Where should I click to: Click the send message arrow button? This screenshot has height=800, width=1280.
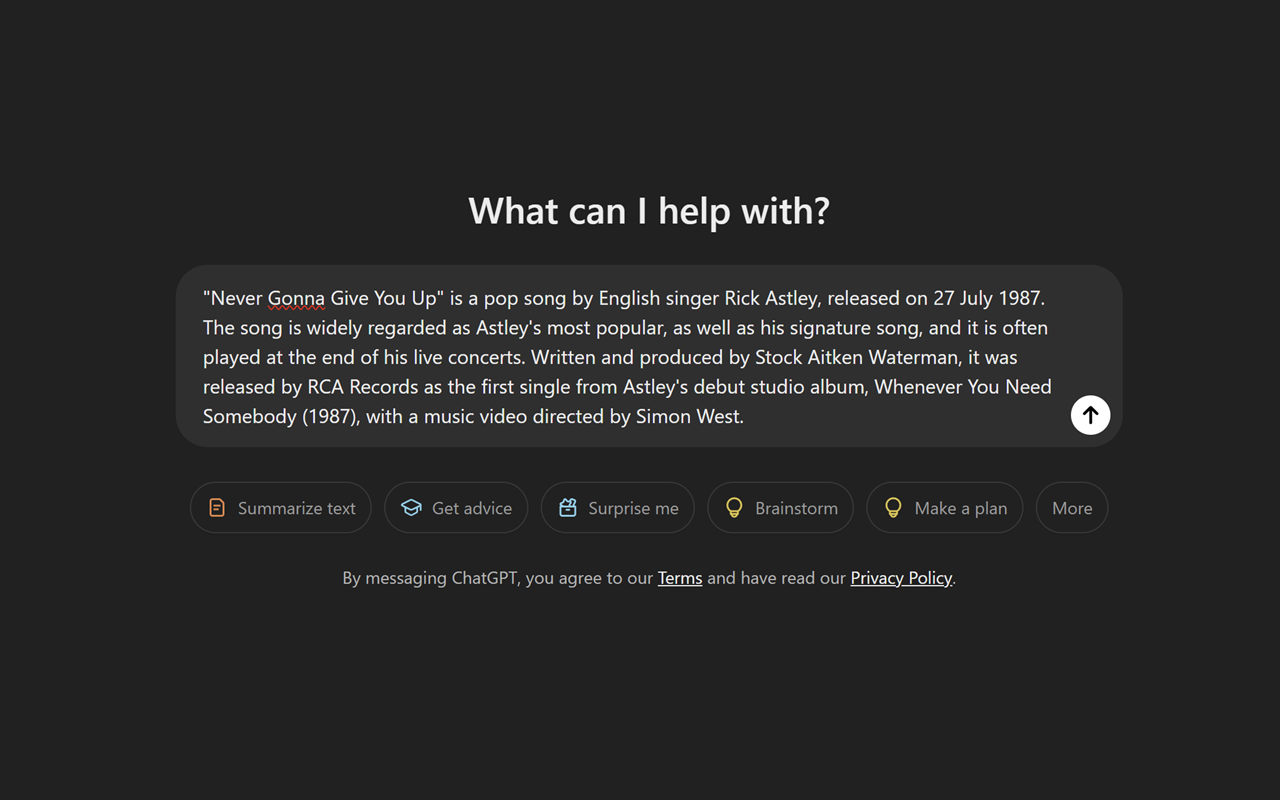(x=1090, y=415)
